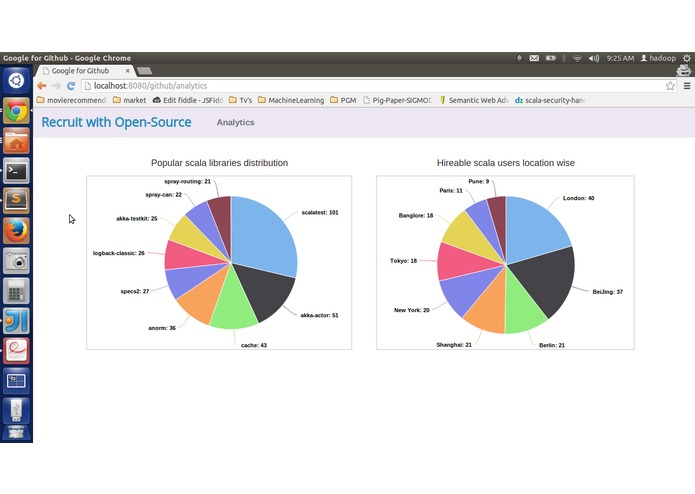Open the PGM bookmark folder
This screenshot has width=695, height=494.
[343, 100]
